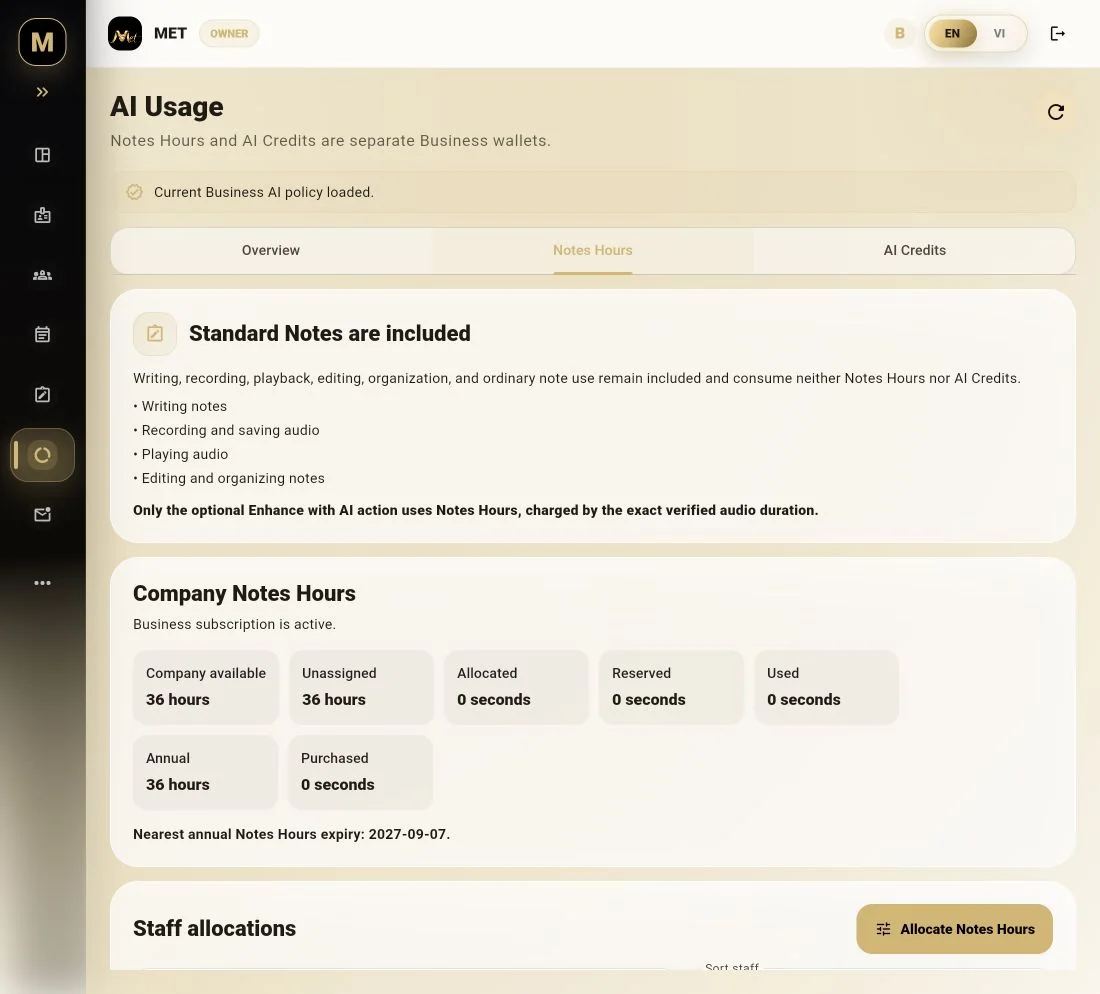Open the mail icon in sidebar
Screen dimensions: 1100x994
(42, 514)
